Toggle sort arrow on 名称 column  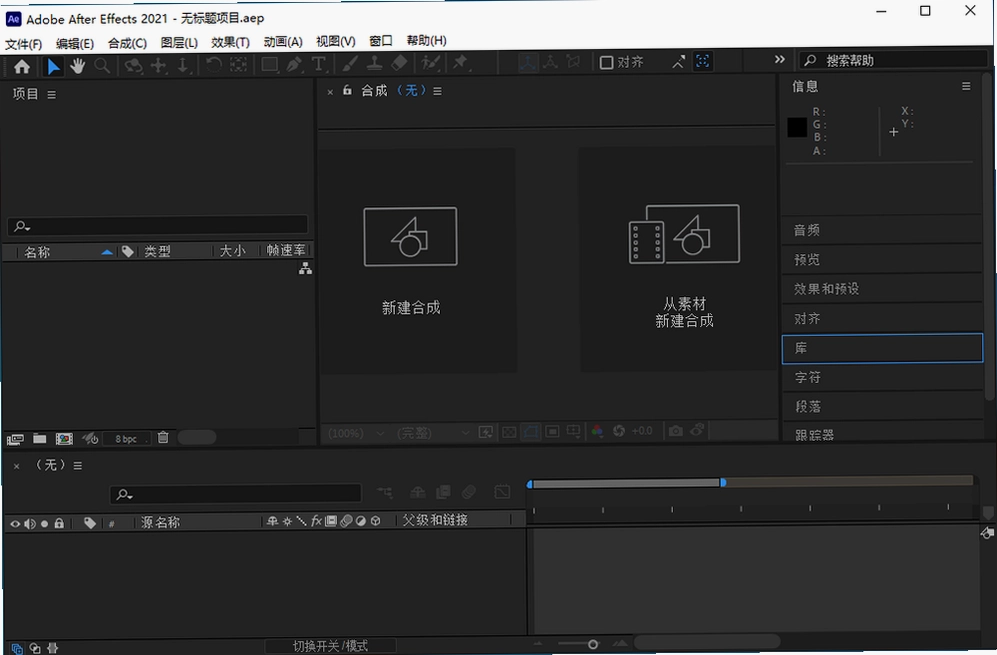[x=107, y=252]
